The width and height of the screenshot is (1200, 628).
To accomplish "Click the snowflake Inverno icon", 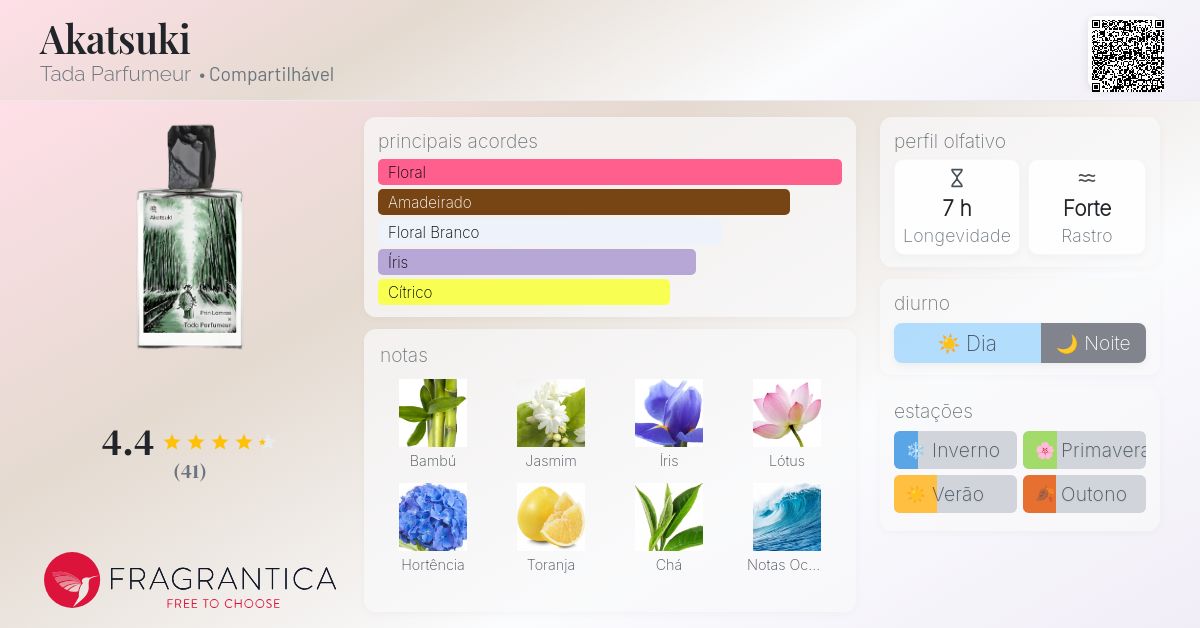I will point(914,450).
